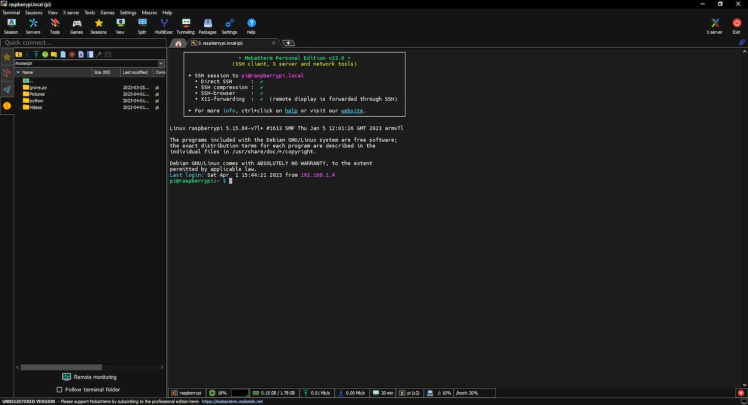Click the home tab icon
The image size is (748, 405).
[178, 43]
